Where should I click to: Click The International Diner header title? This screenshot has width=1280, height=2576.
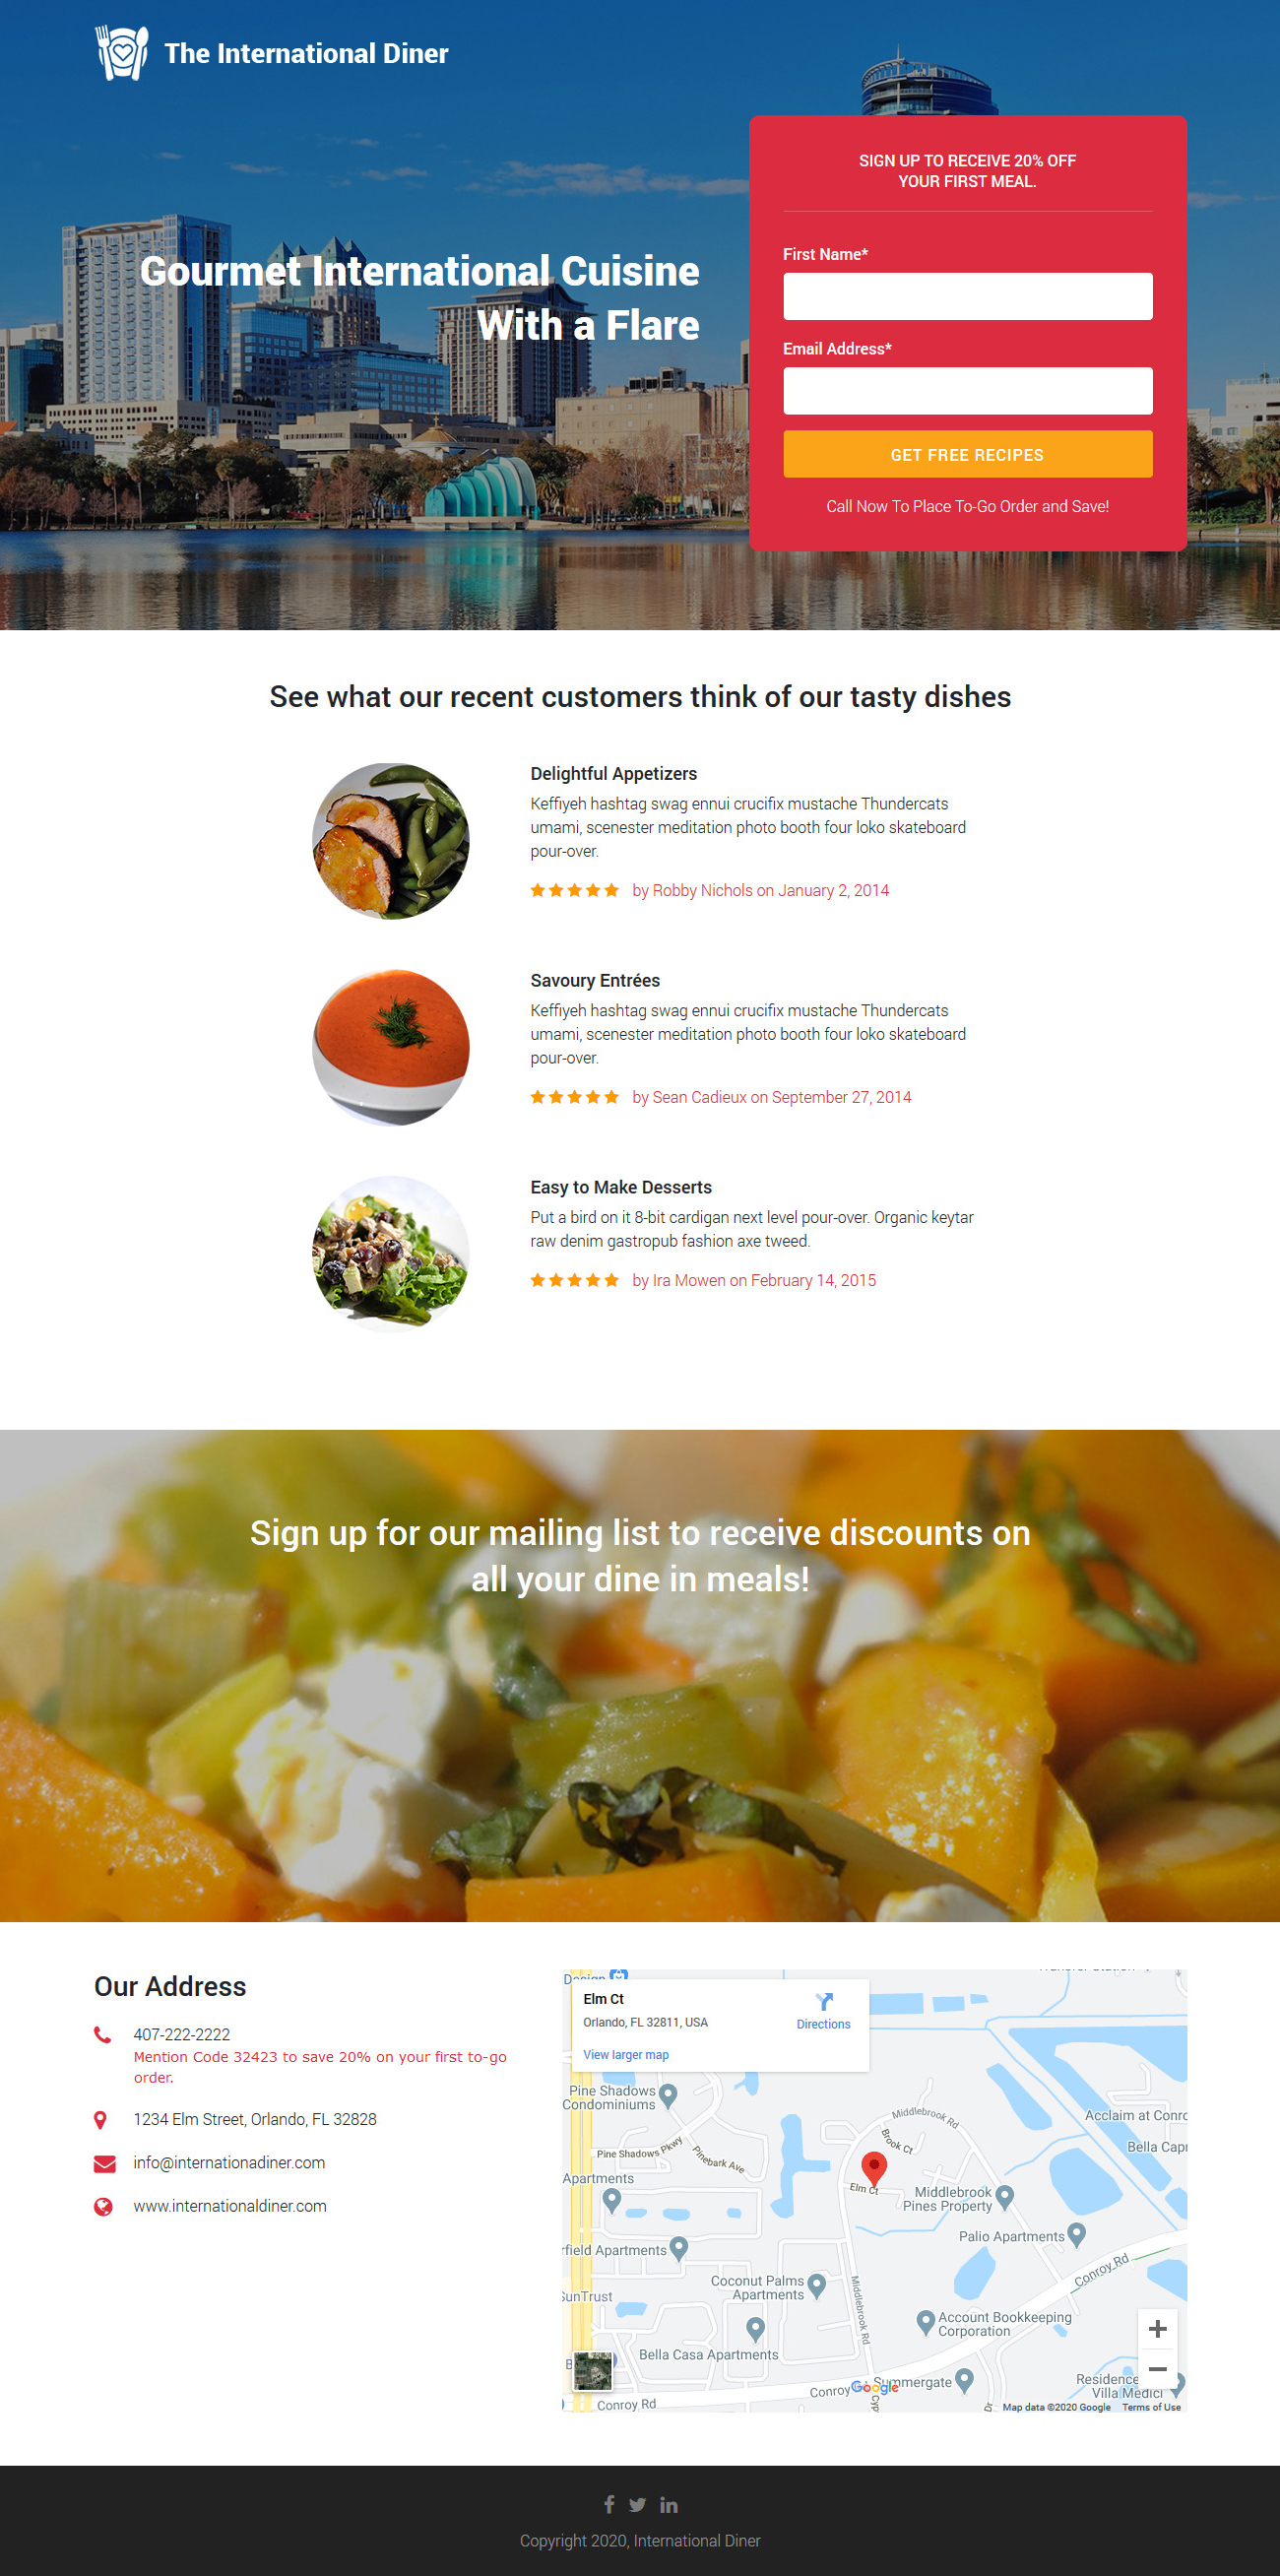point(306,53)
